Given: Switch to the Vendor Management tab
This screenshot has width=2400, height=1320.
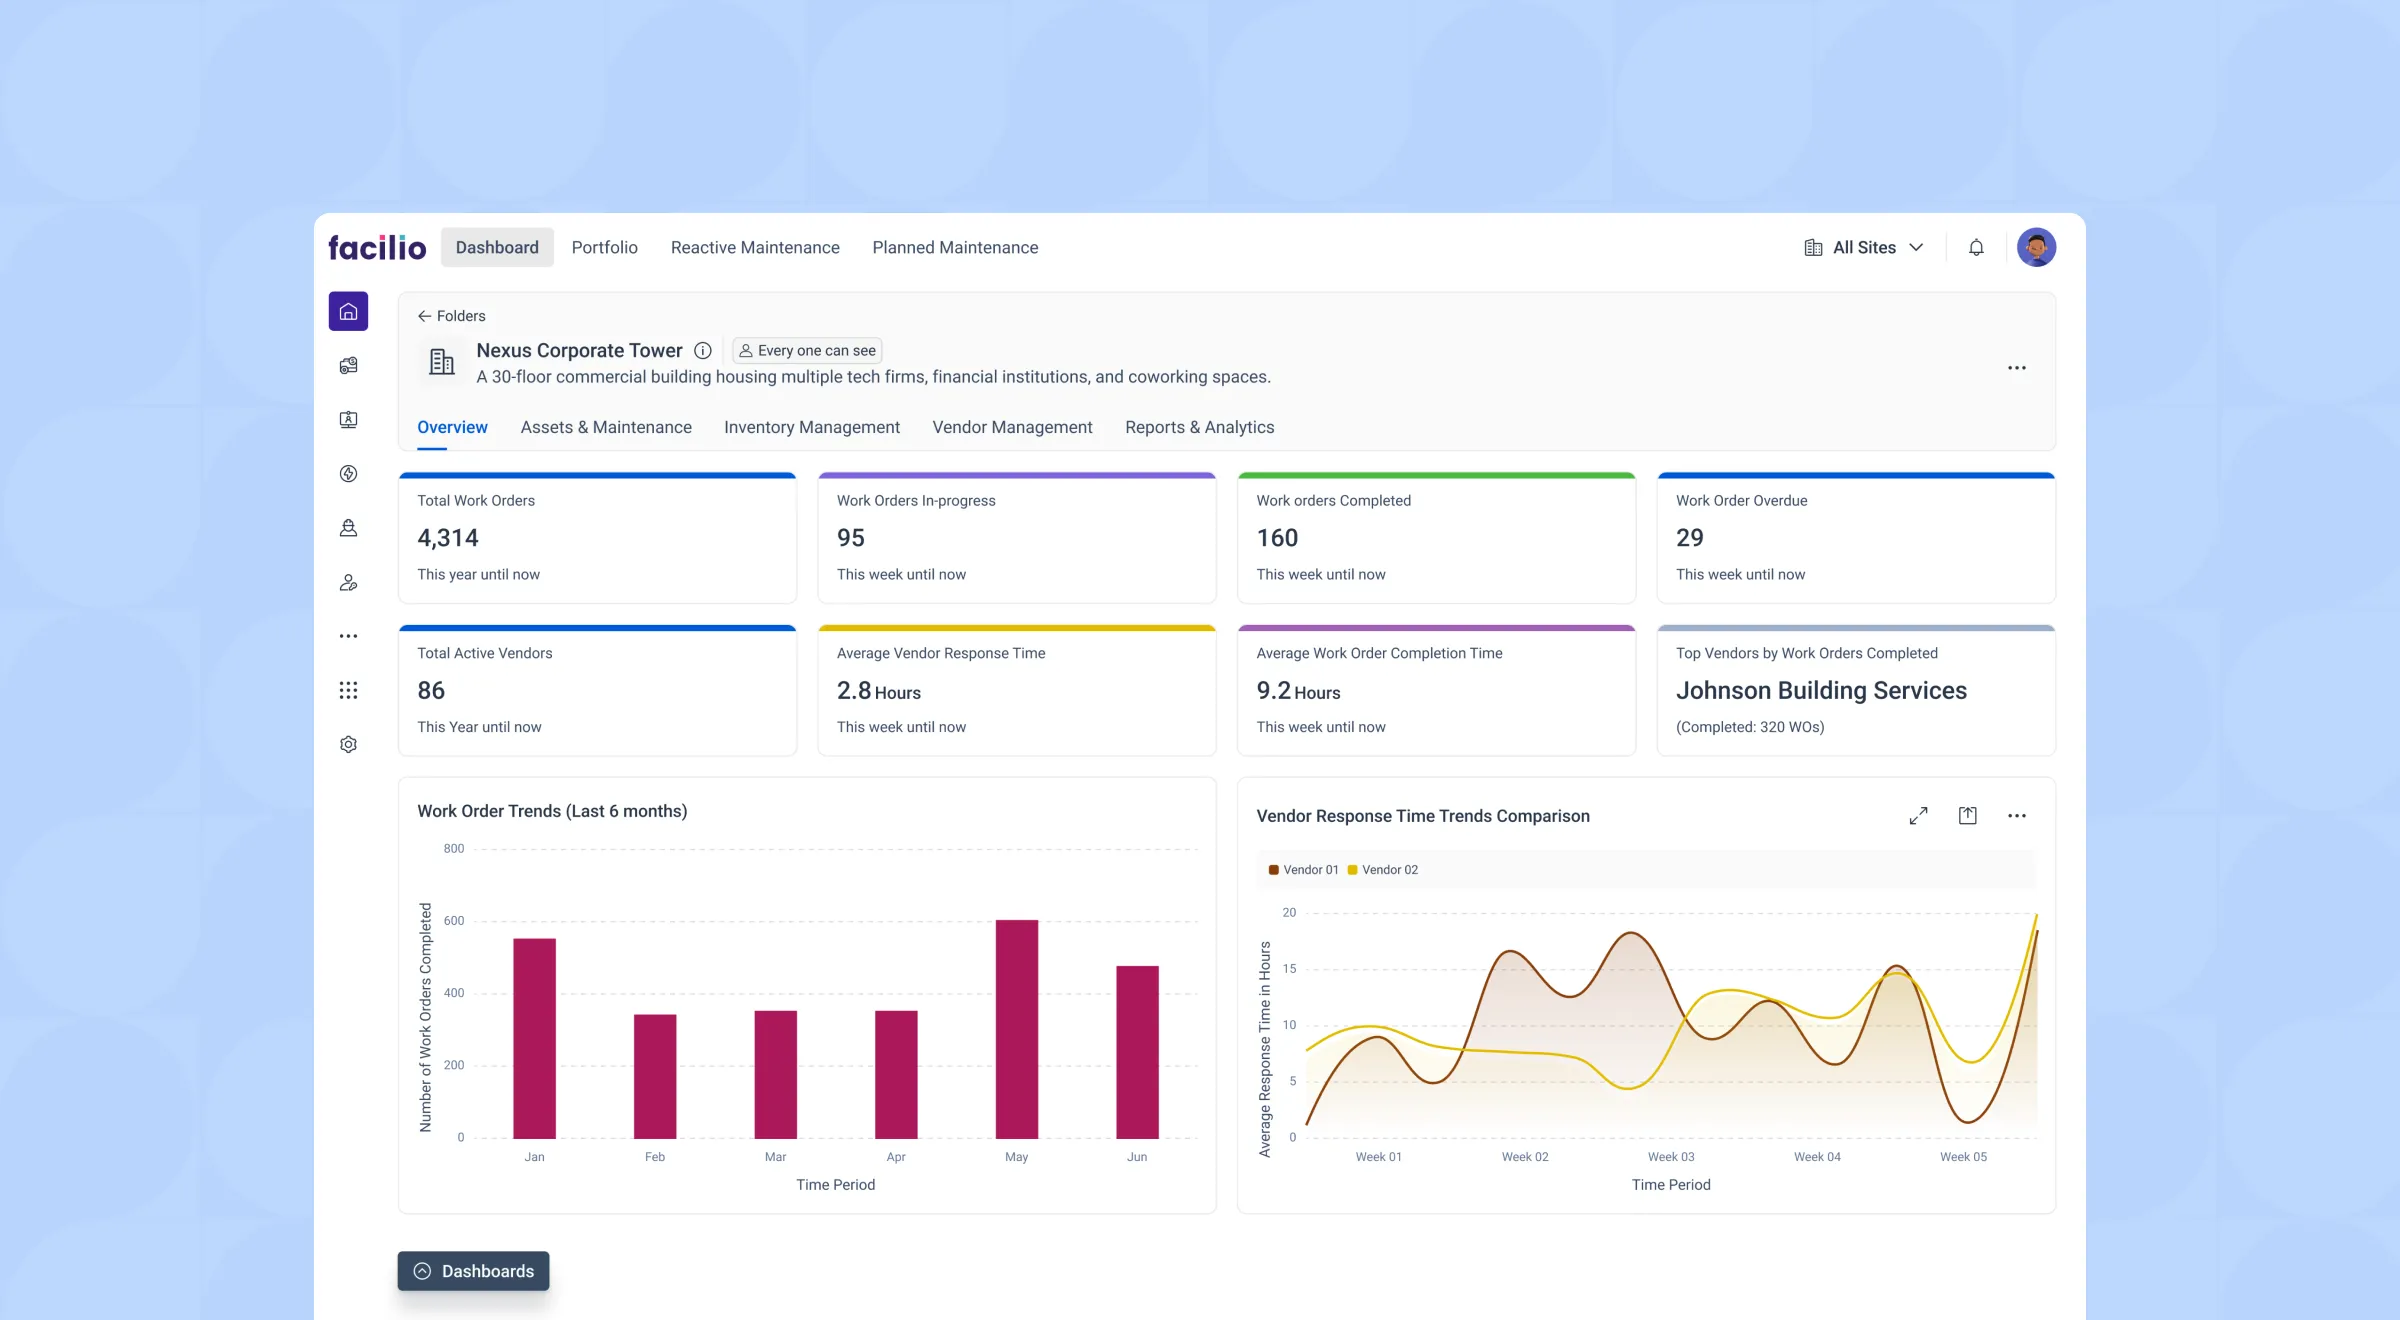Looking at the screenshot, I should [1012, 427].
